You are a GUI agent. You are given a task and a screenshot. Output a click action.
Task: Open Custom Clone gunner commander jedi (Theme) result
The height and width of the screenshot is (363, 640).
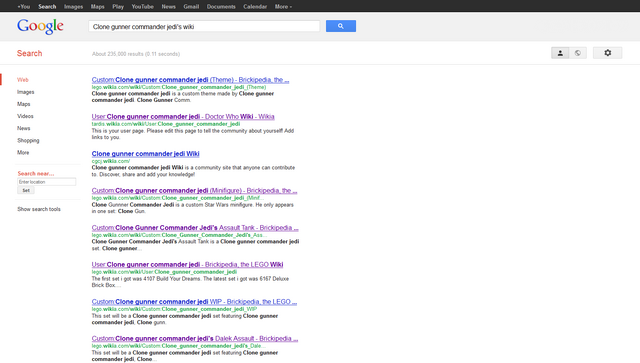tap(190, 80)
